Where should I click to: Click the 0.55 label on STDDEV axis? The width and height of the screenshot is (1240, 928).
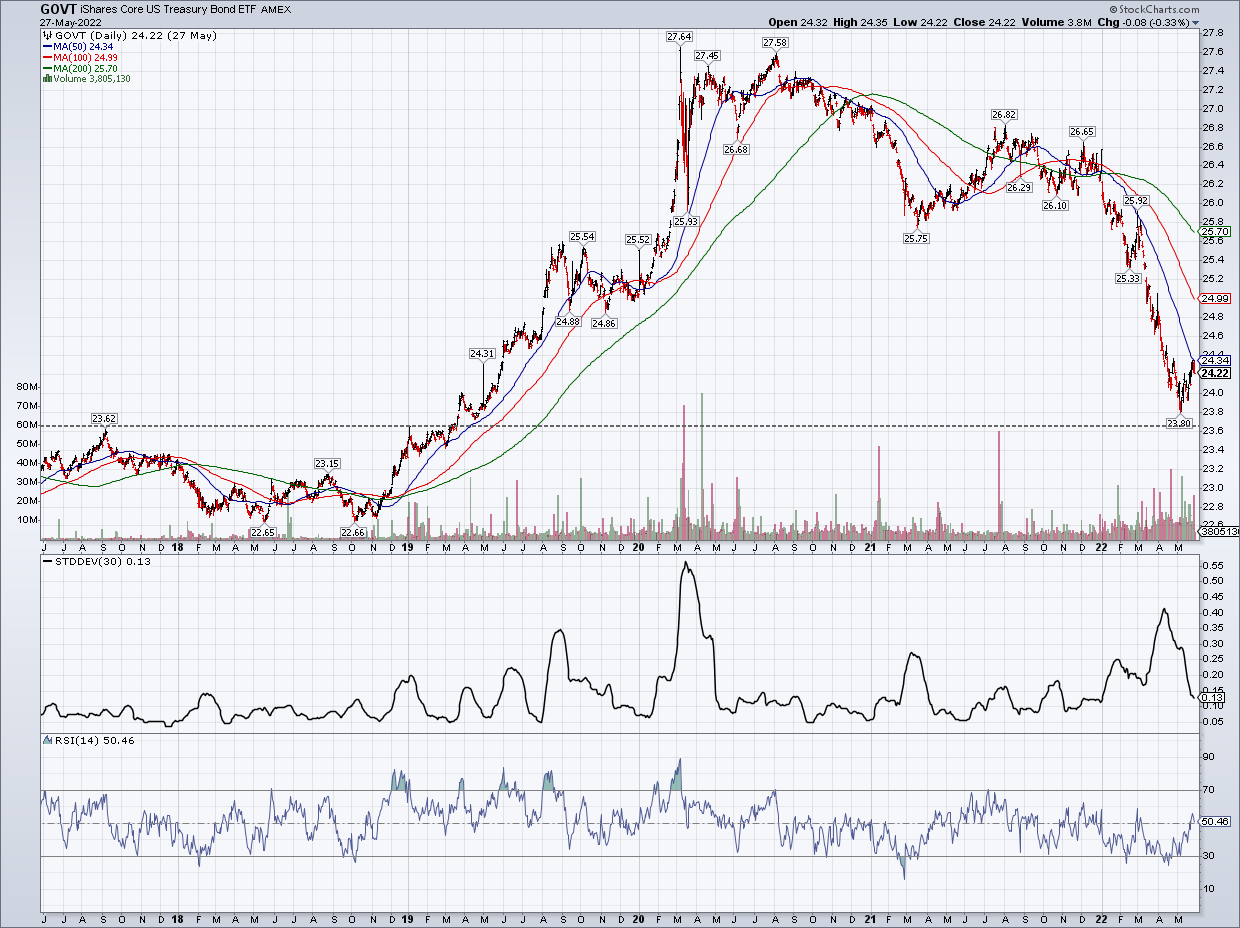coord(1213,566)
